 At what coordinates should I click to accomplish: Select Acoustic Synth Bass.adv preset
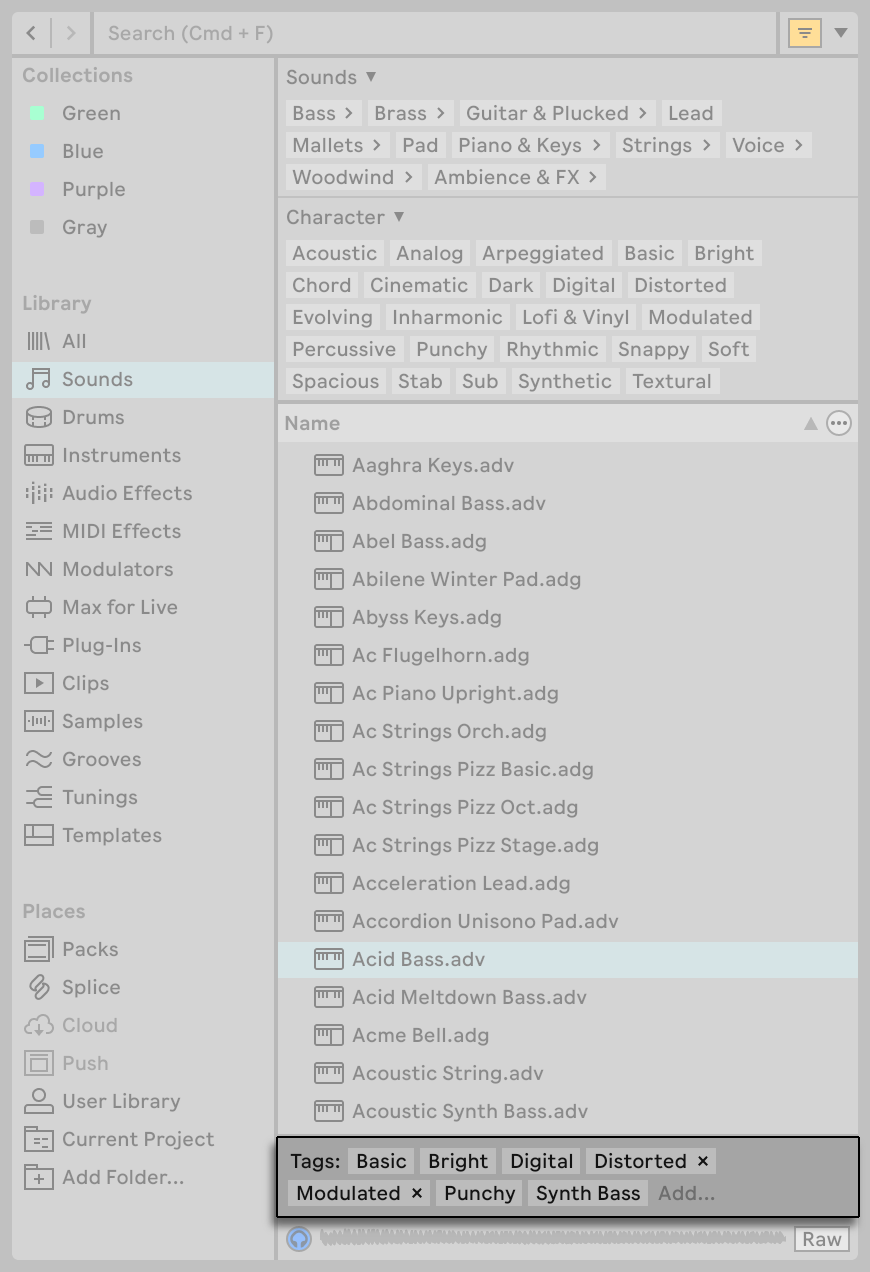(568, 1111)
